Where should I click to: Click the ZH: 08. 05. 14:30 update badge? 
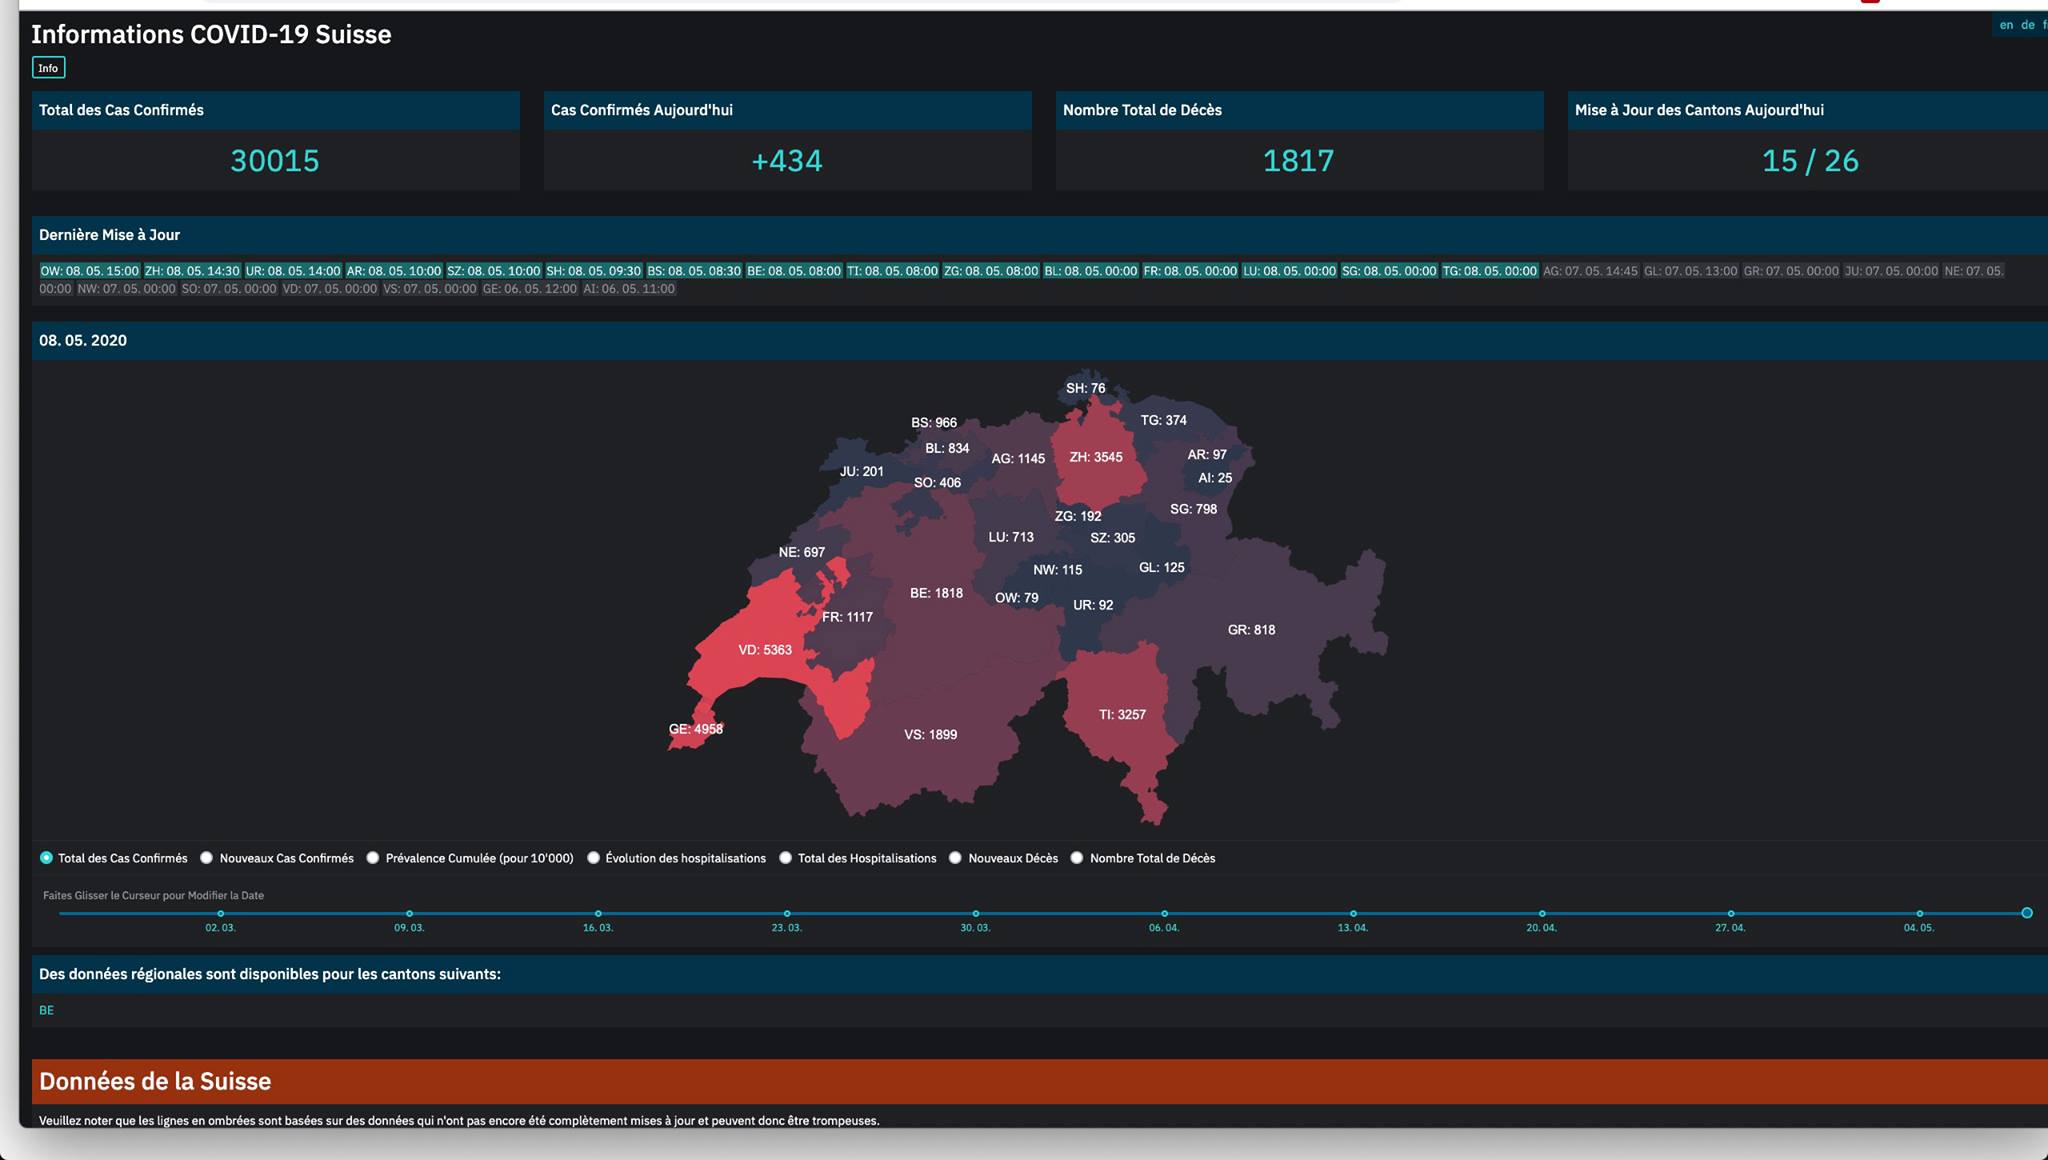[x=192, y=271]
